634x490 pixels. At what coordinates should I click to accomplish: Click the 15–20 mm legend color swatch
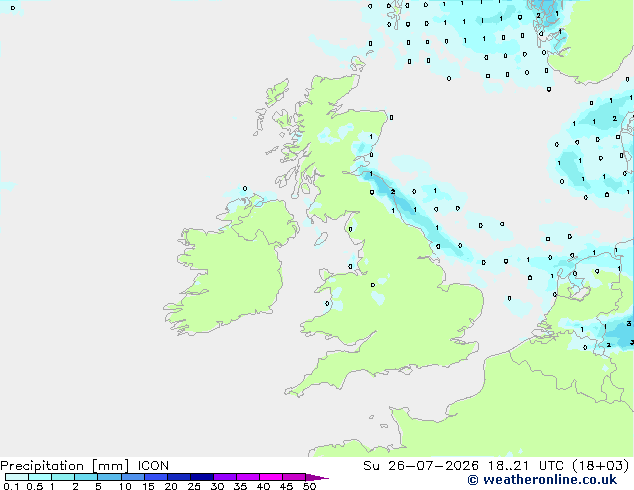(156, 477)
